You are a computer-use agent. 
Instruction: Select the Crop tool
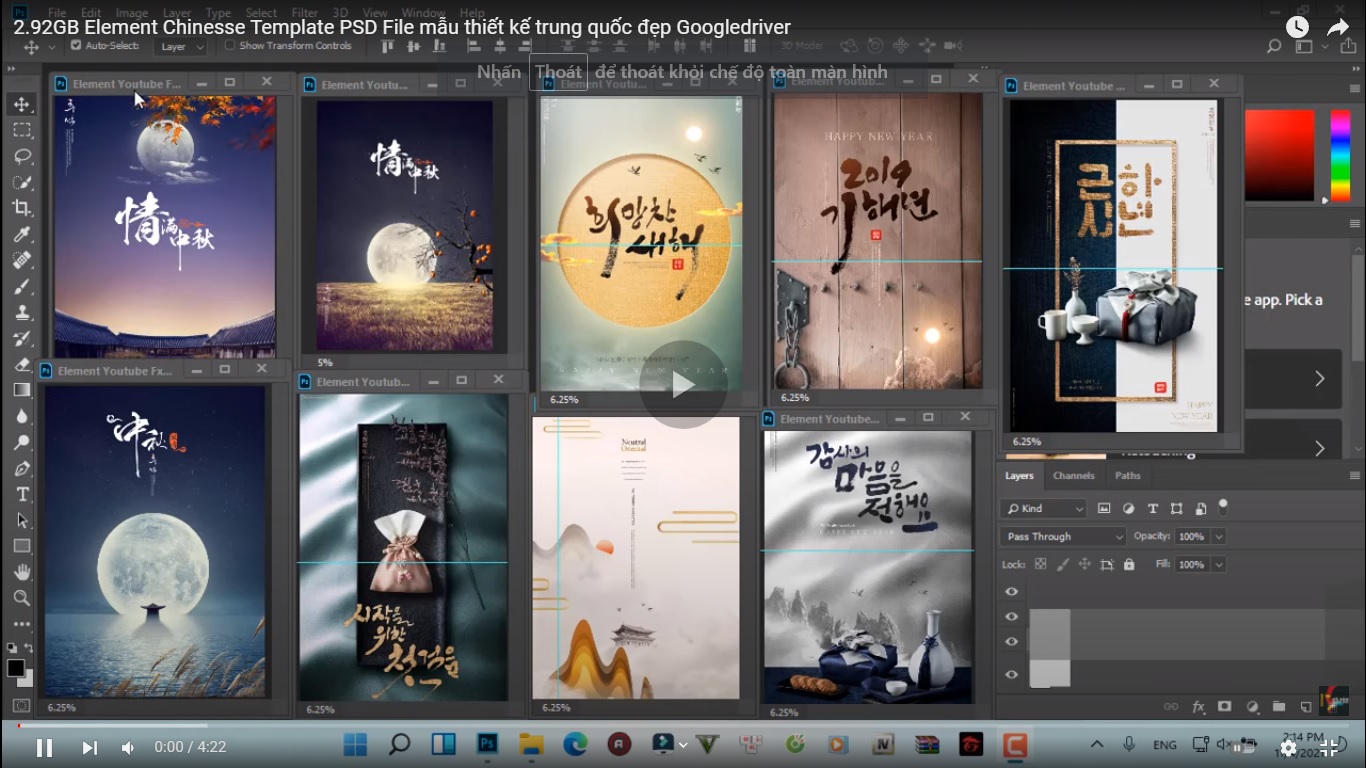coord(22,208)
